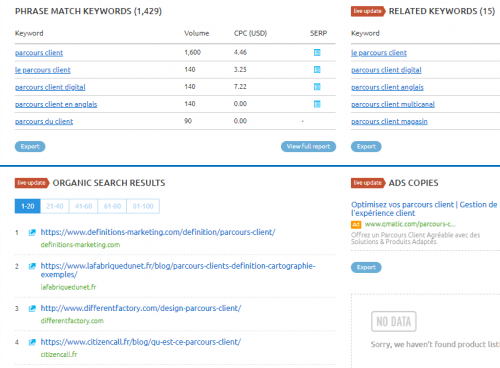Open 'parcours client en anglais' keyword link

pos(56,104)
